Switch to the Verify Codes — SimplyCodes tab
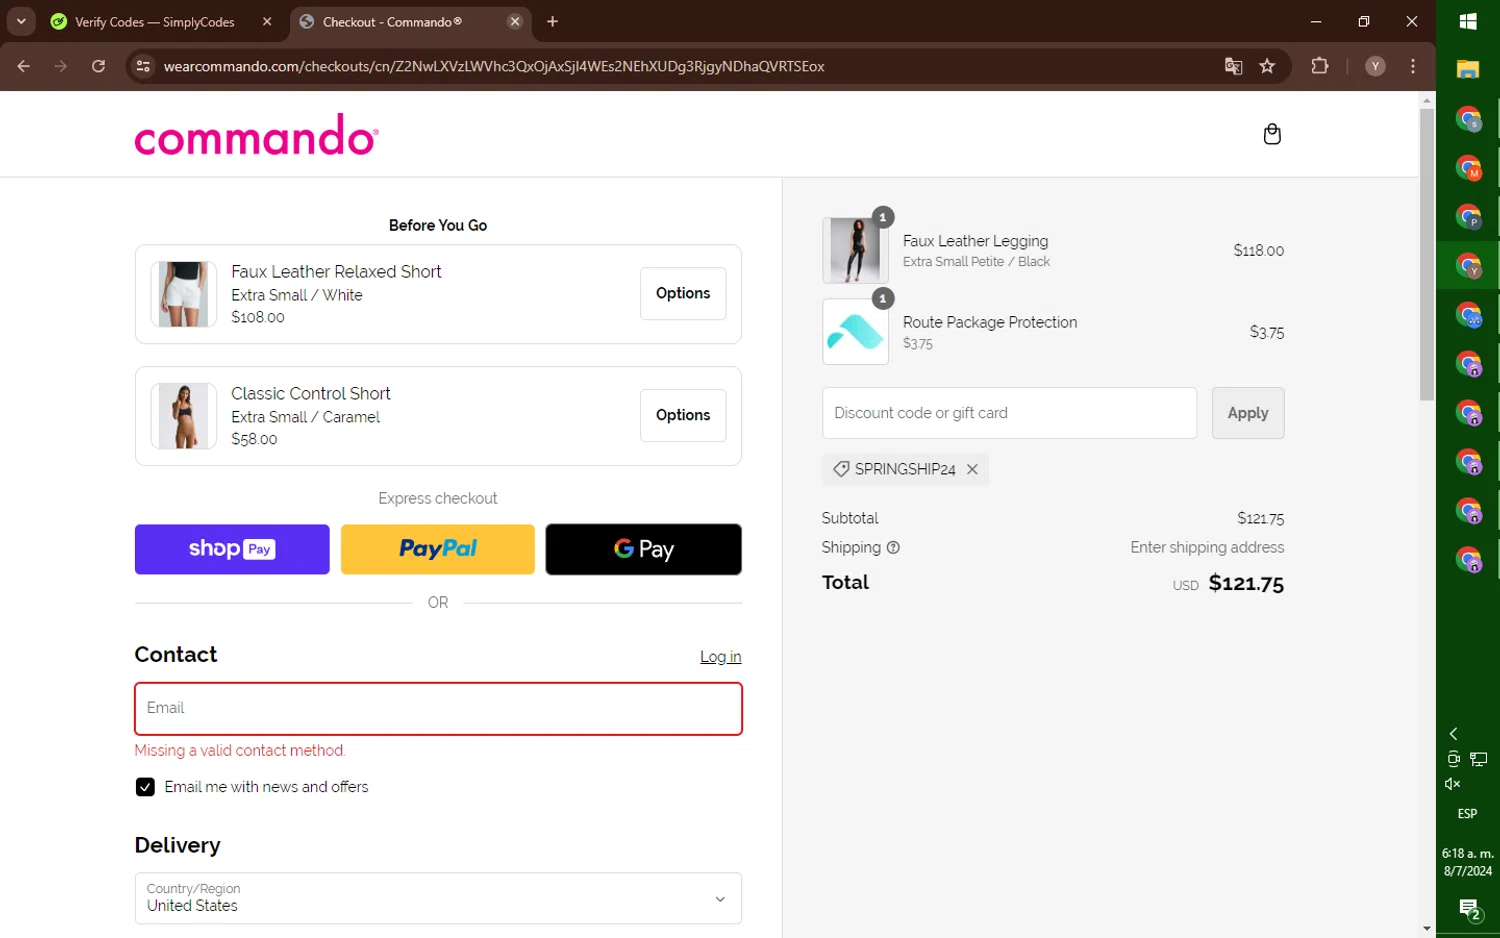This screenshot has width=1500, height=938. [155, 21]
